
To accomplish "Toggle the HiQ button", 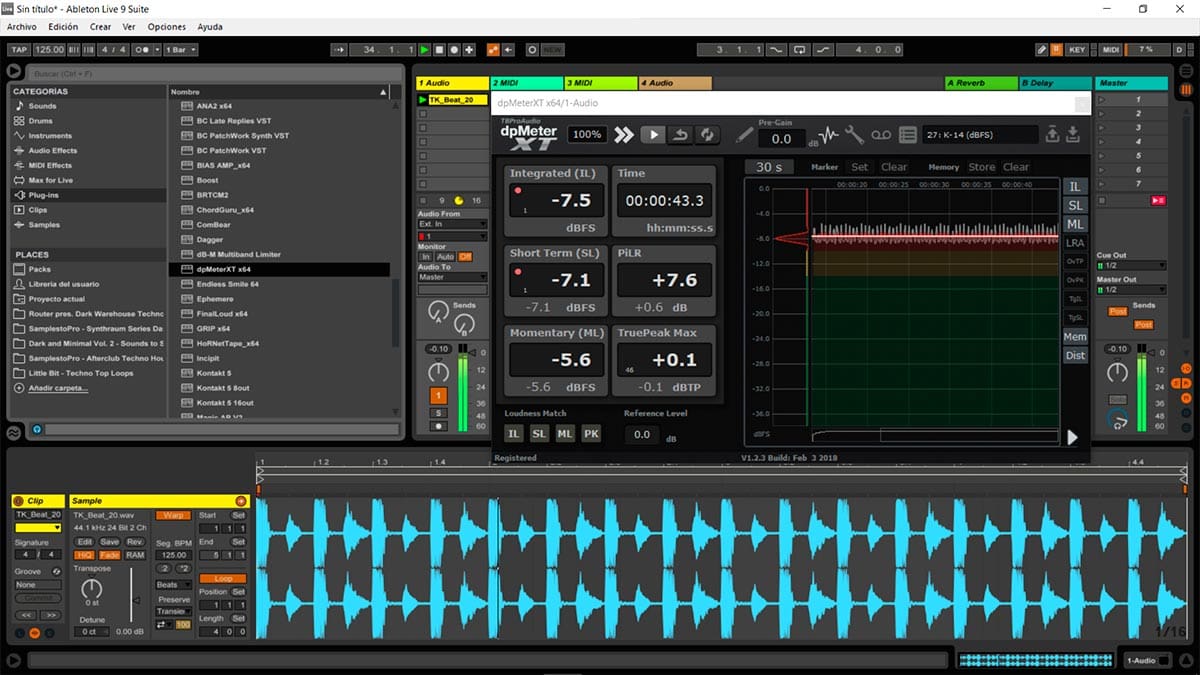I will pyautogui.click(x=85, y=555).
